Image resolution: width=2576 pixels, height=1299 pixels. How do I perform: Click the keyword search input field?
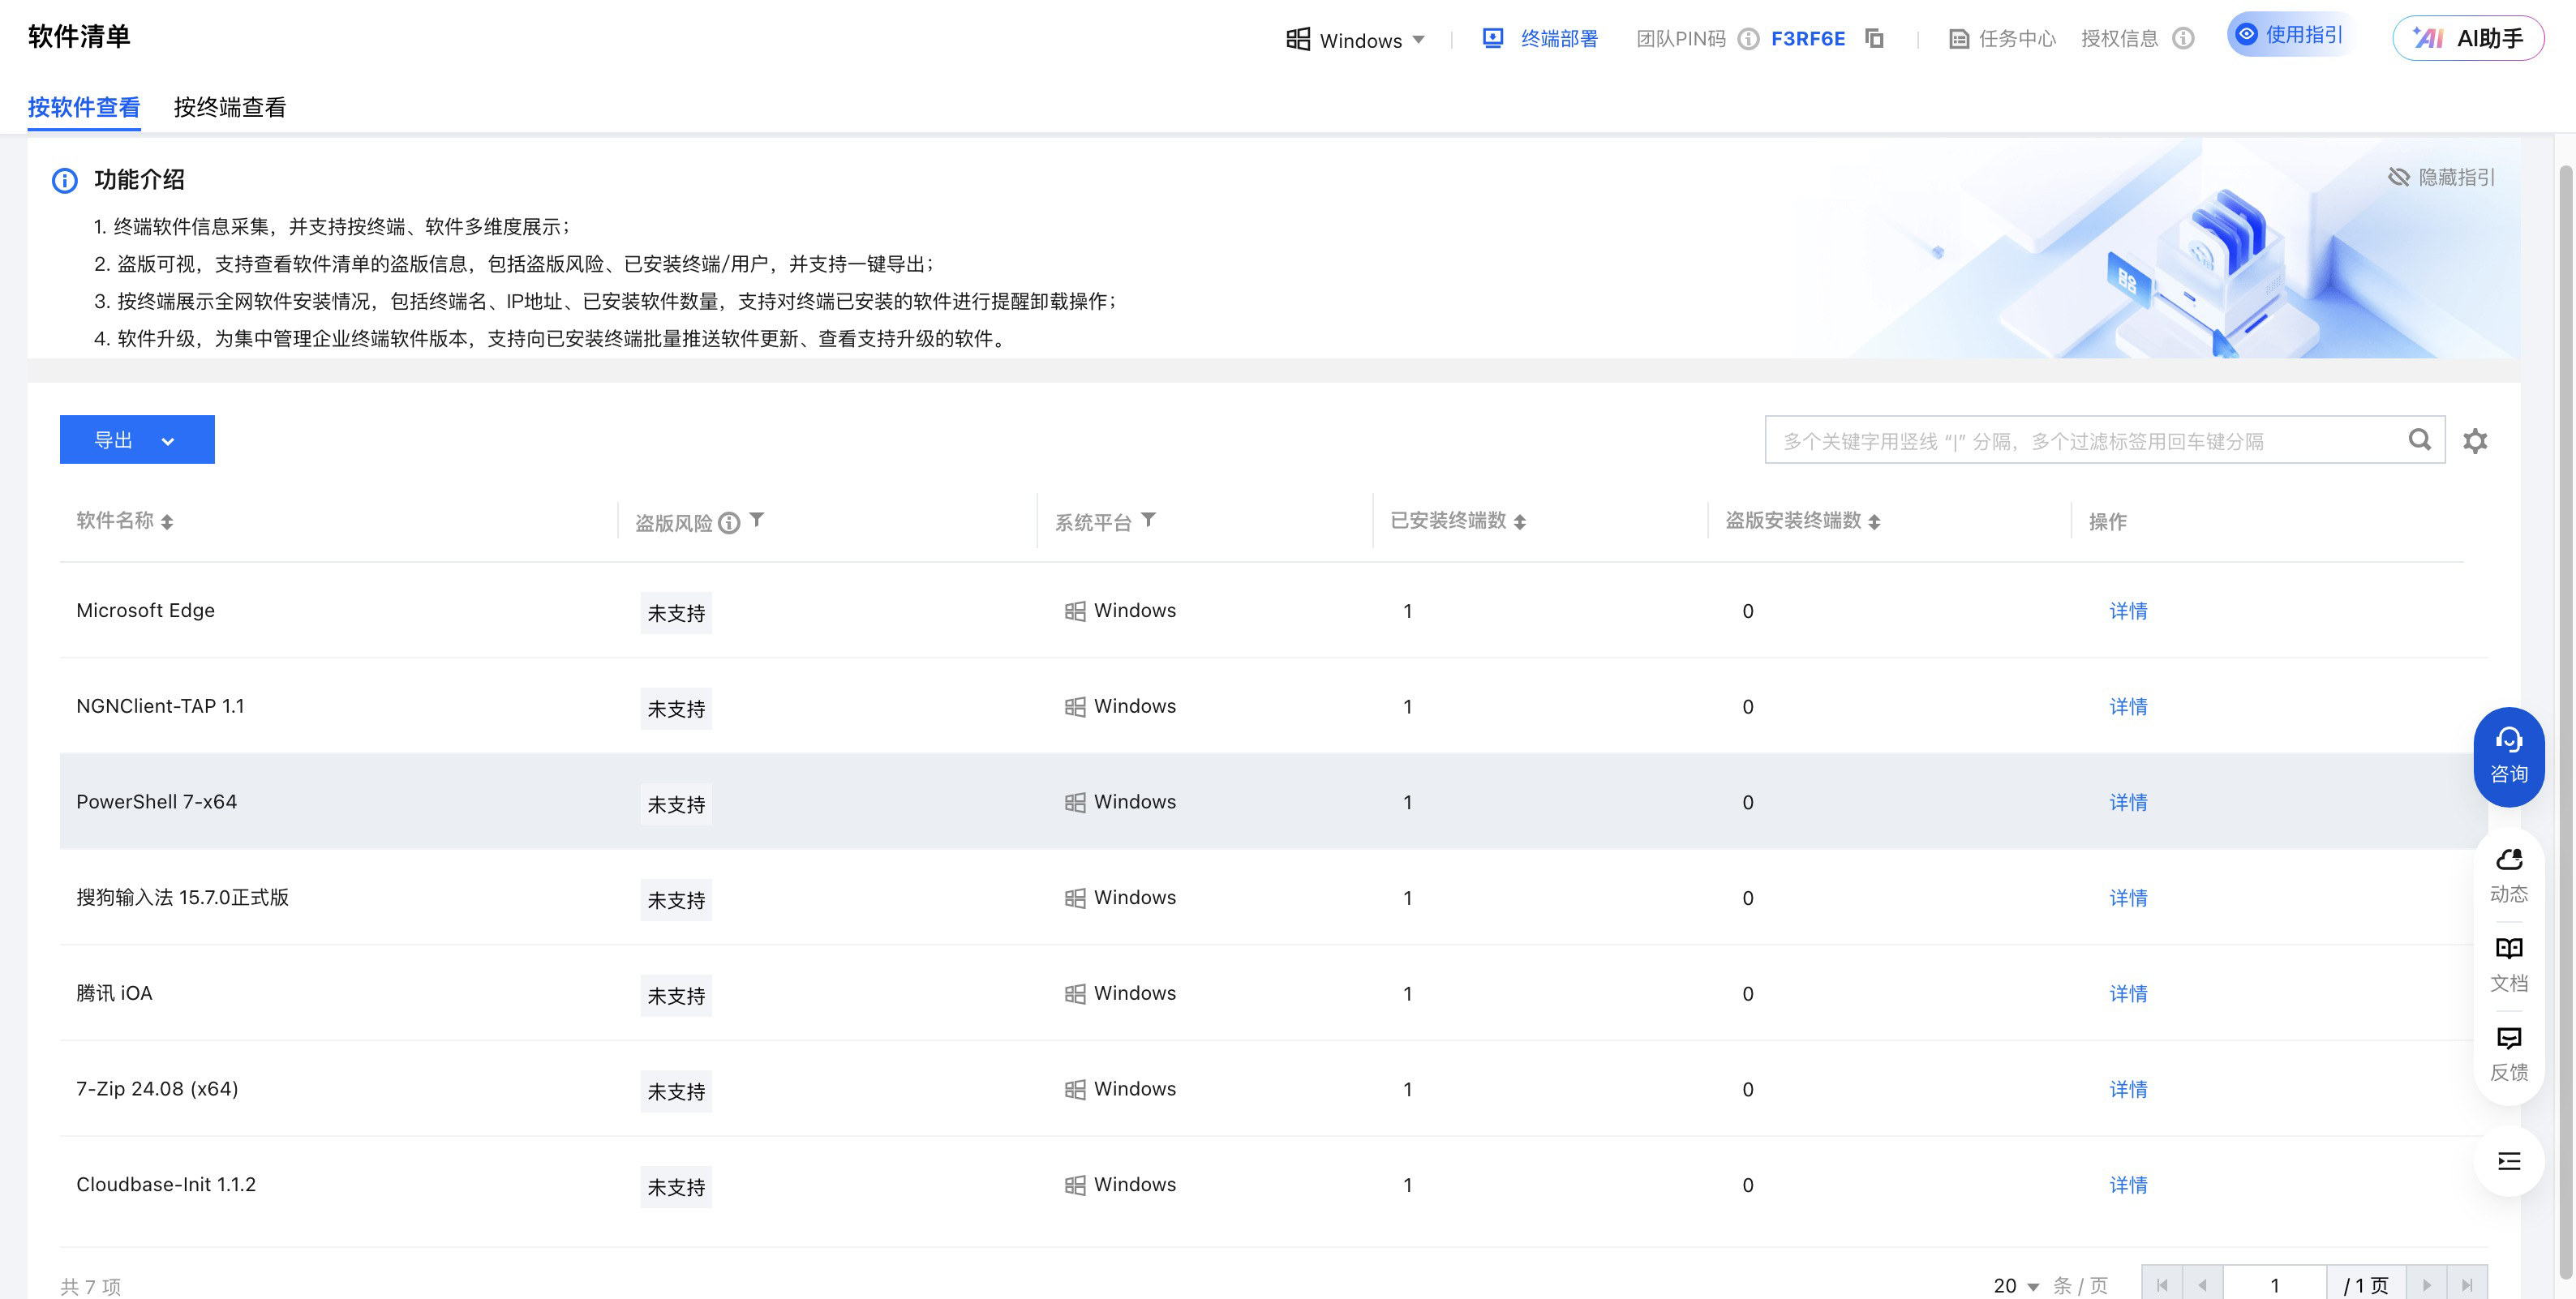click(x=2085, y=441)
